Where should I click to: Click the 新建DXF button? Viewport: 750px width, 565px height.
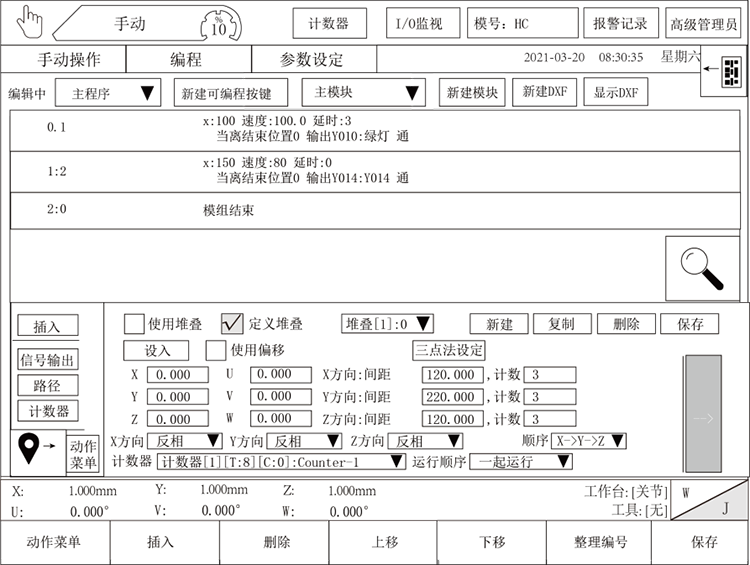click(x=544, y=92)
